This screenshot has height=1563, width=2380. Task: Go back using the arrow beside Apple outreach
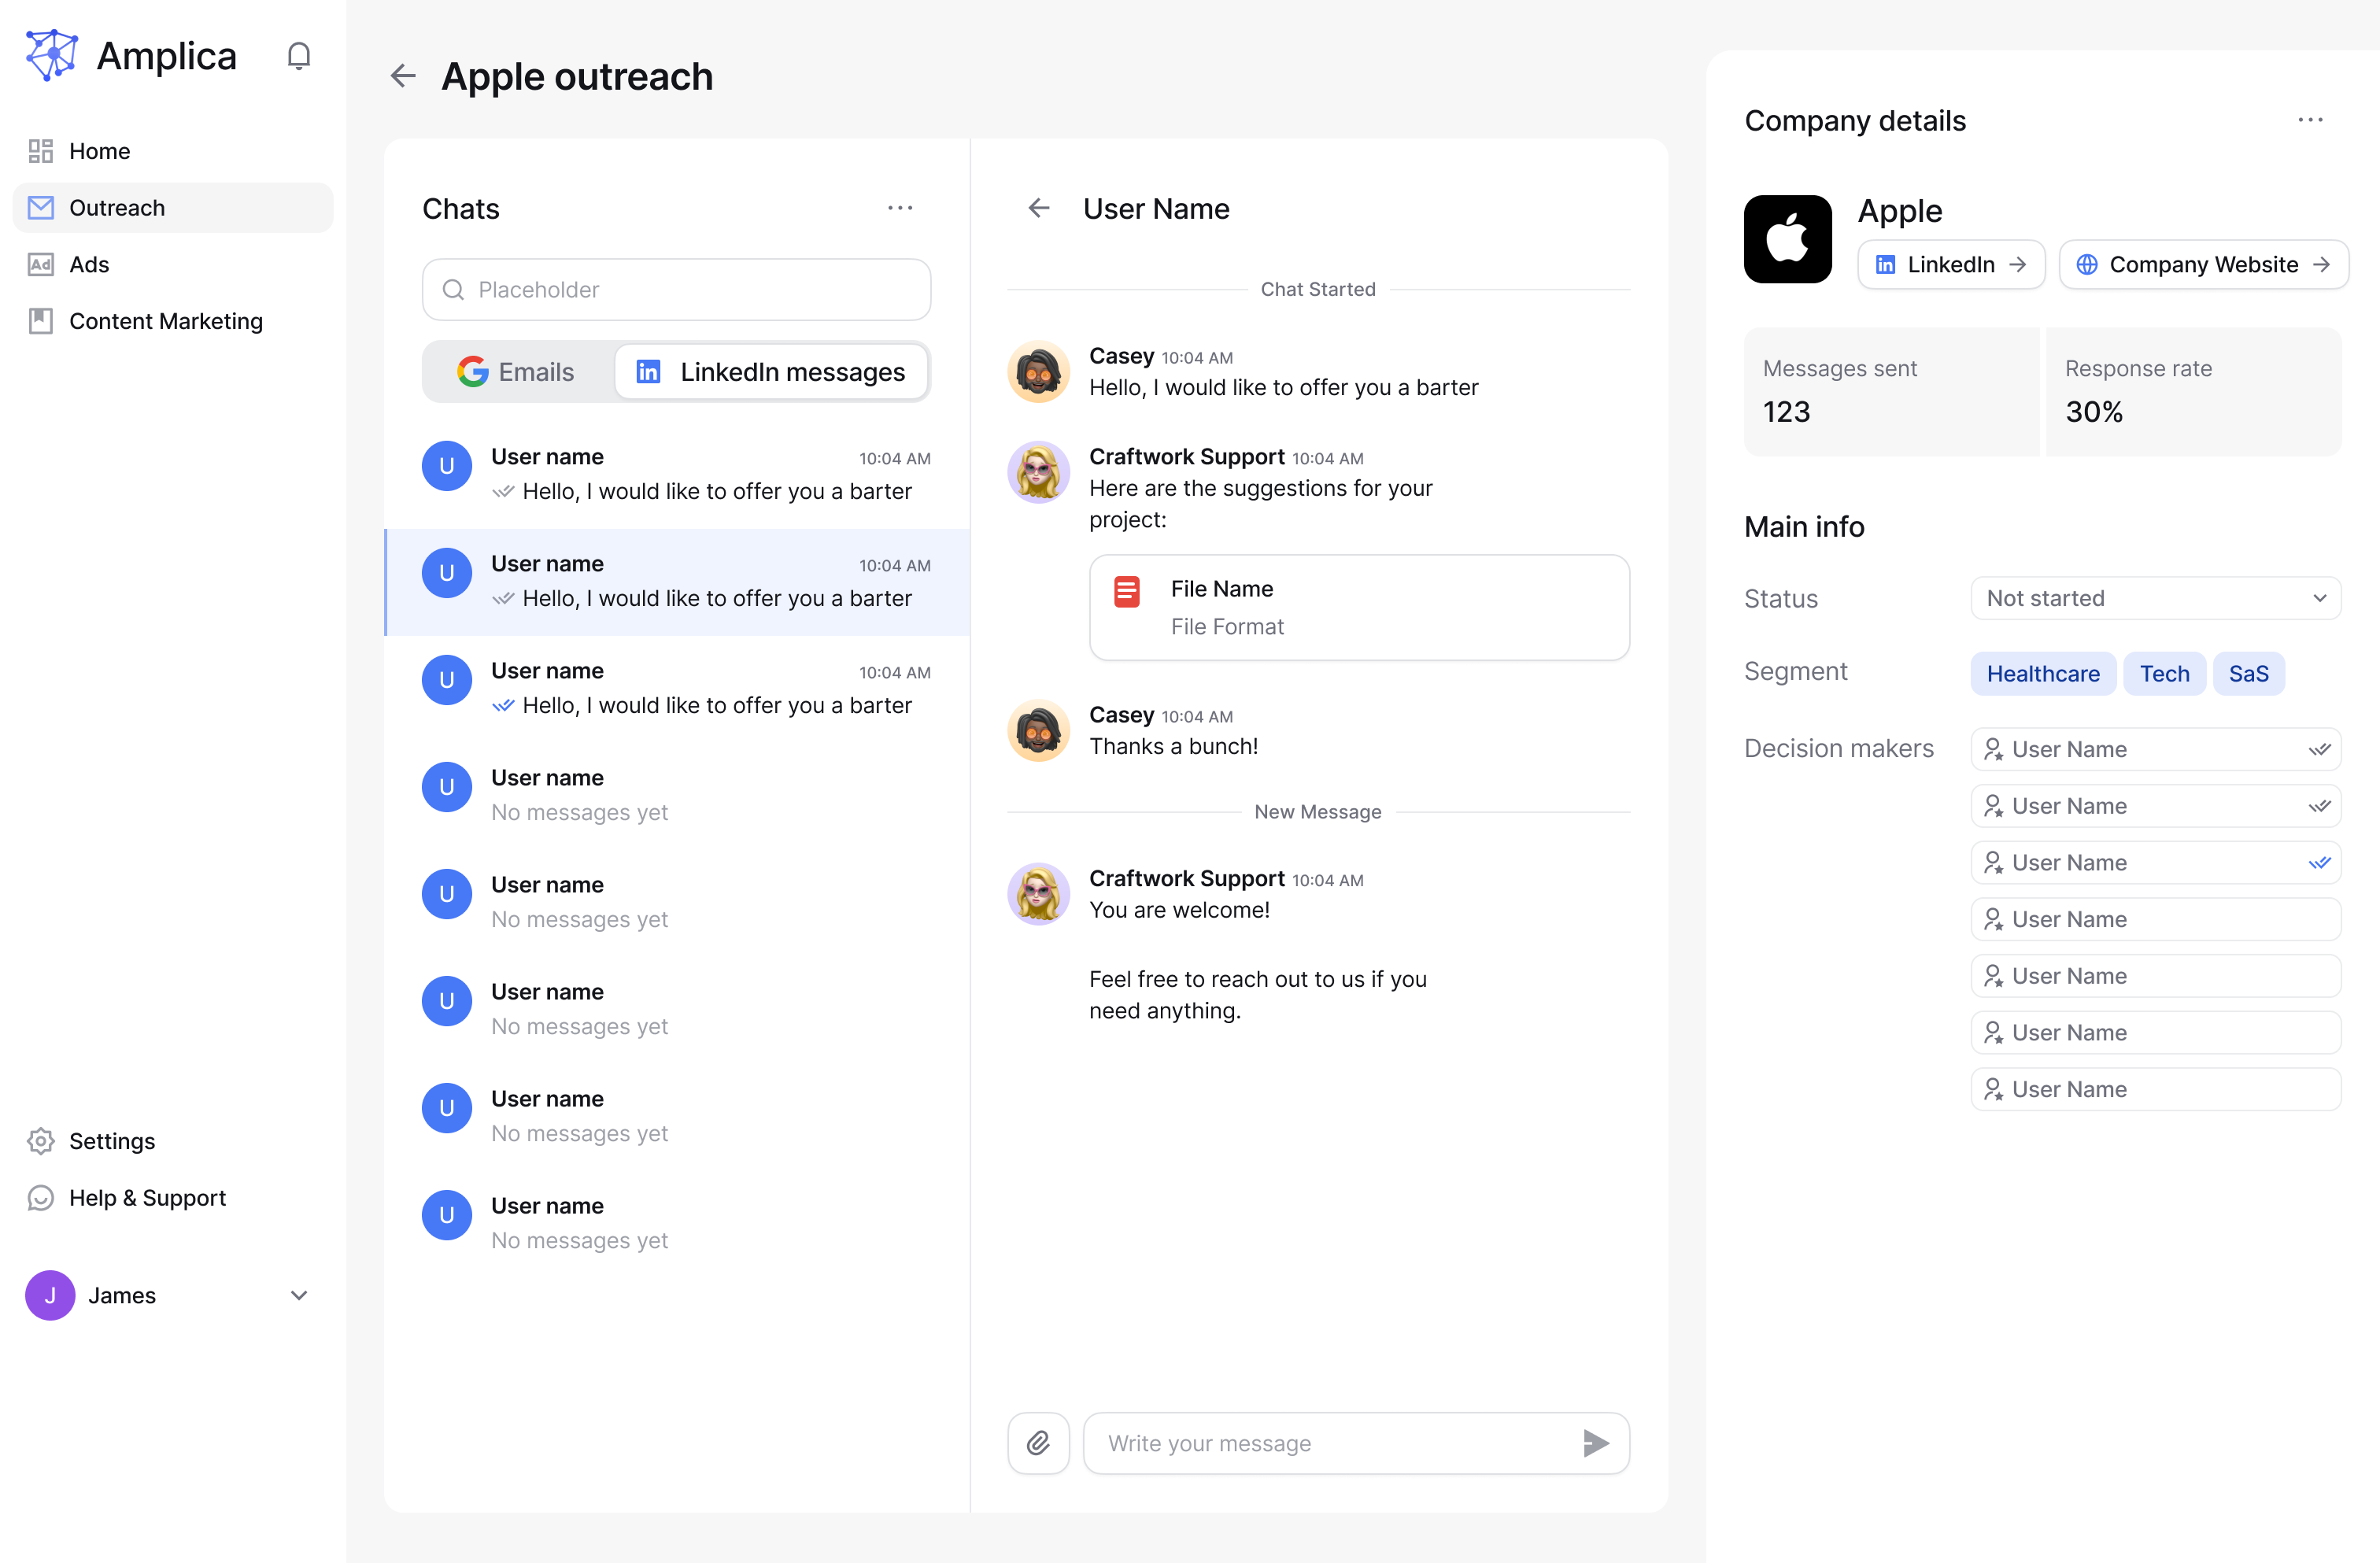point(403,76)
